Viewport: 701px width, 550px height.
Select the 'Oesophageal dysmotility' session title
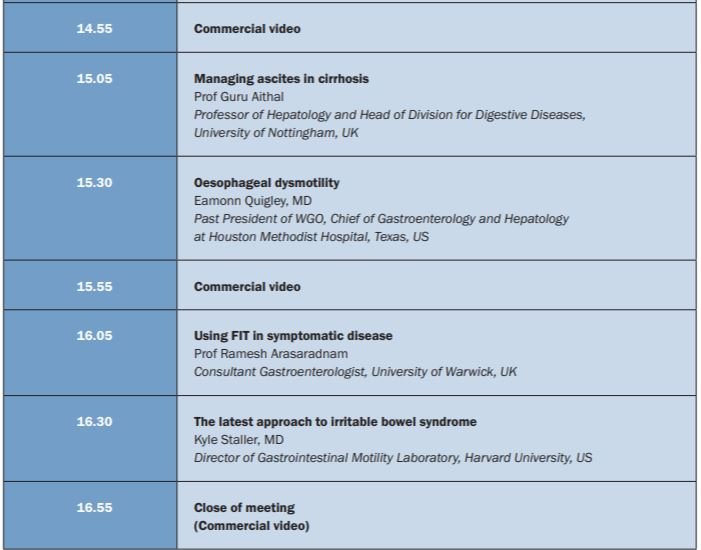click(x=266, y=183)
